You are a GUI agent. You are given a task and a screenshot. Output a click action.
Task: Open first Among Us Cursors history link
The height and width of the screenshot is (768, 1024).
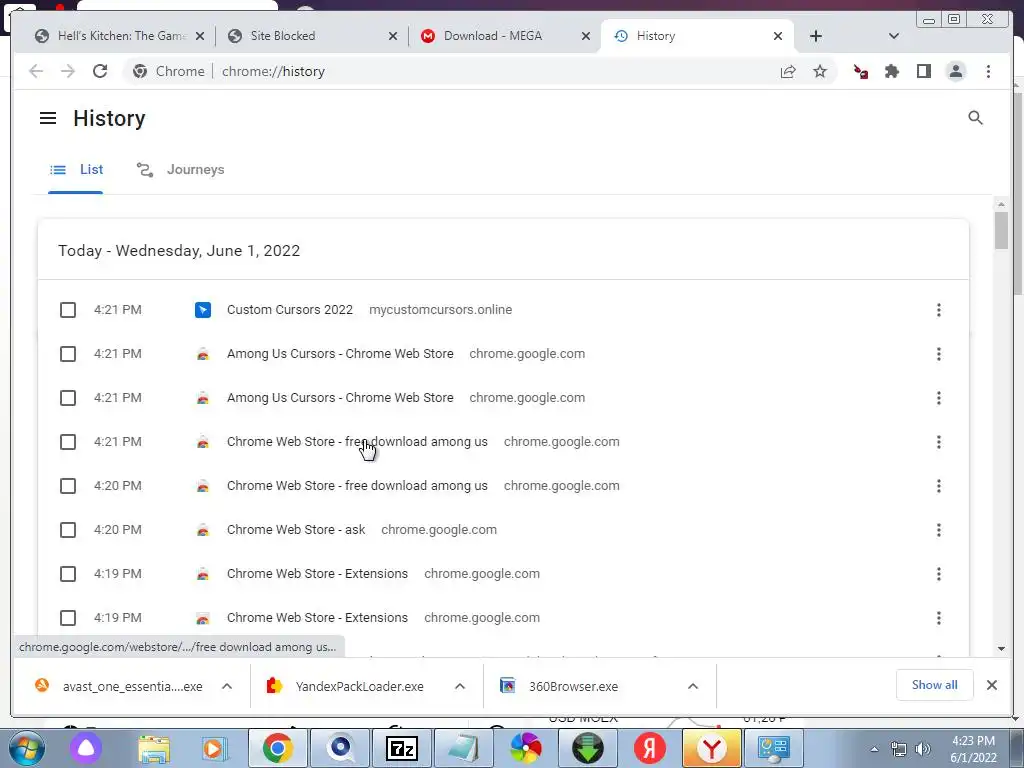(x=340, y=354)
